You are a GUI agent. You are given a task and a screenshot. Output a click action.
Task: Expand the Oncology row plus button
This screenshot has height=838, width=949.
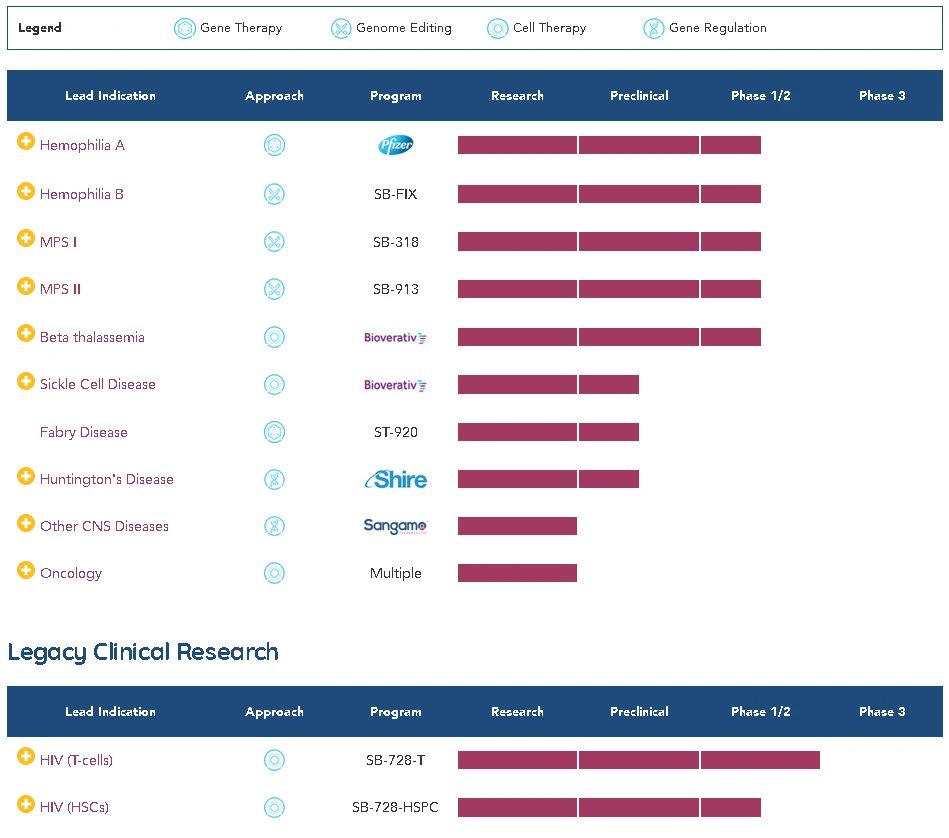(26, 571)
